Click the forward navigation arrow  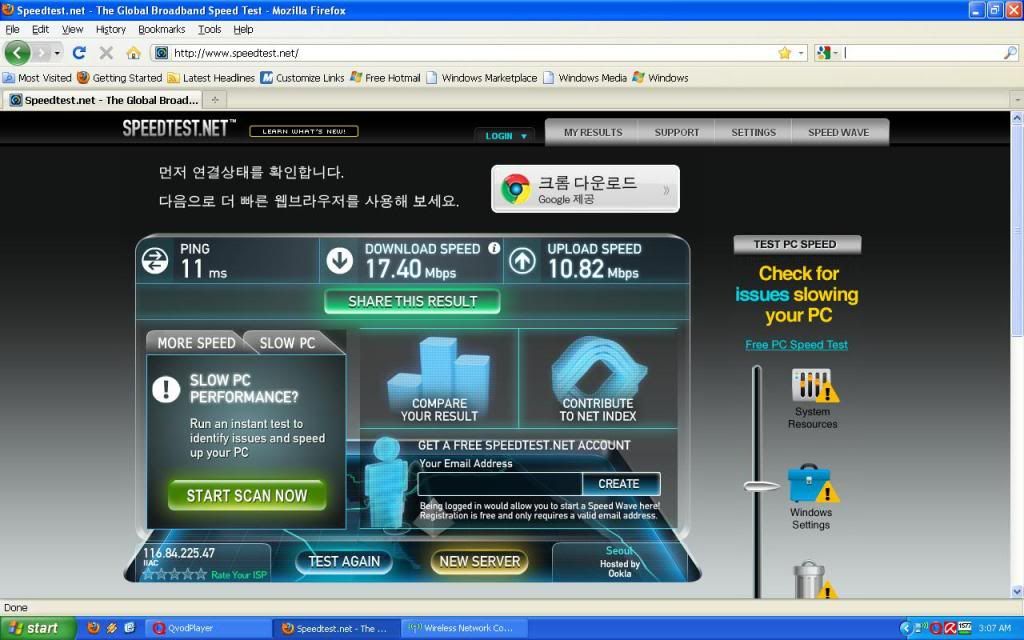42,53
